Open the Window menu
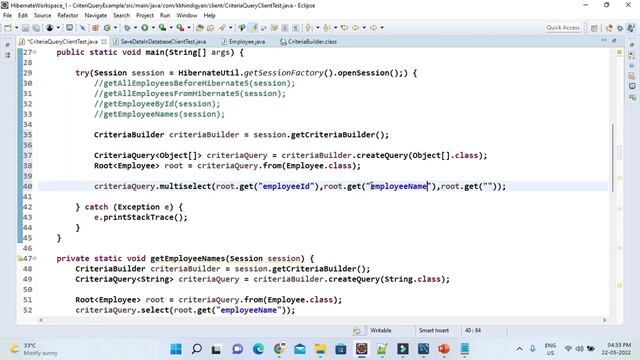Screen dimensions: 640x360 tap(187, 16)
